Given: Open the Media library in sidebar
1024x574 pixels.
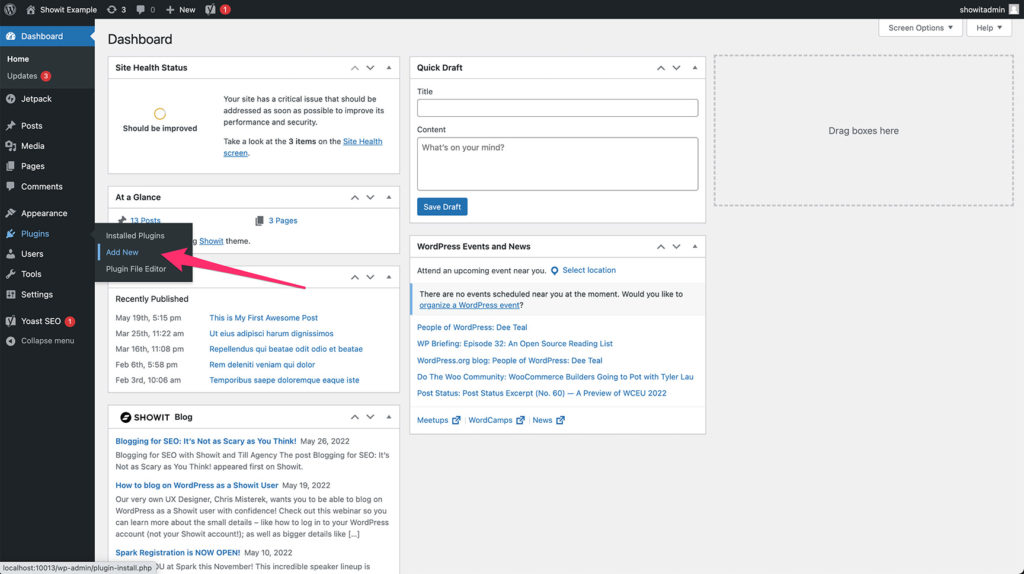Looking at the screenshot, I should pos(32,146).
